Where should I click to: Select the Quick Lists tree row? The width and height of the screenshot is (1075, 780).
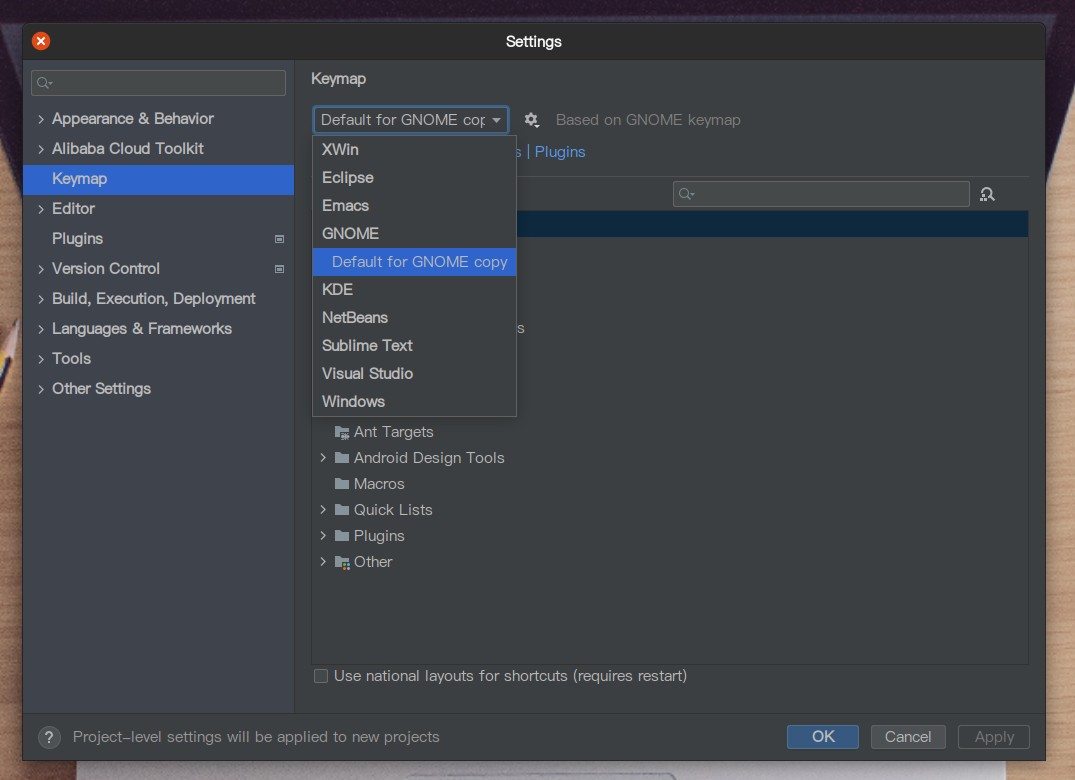670,510
